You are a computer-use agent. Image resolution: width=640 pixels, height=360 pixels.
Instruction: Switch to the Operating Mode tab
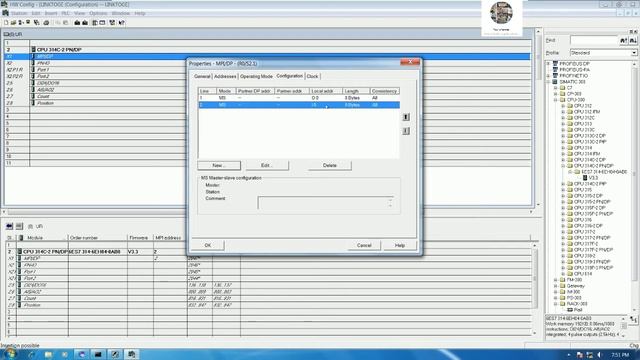click(x=256, y=76)
